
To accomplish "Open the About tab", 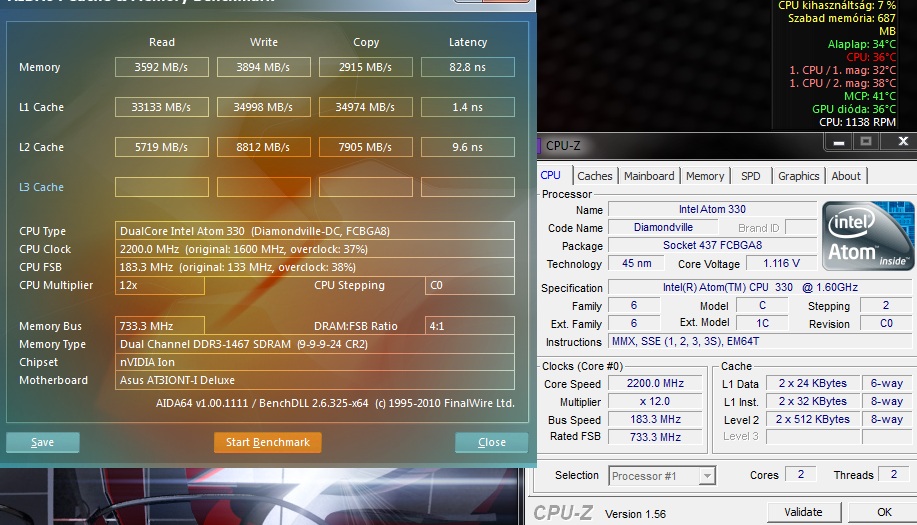I will 846,176.
